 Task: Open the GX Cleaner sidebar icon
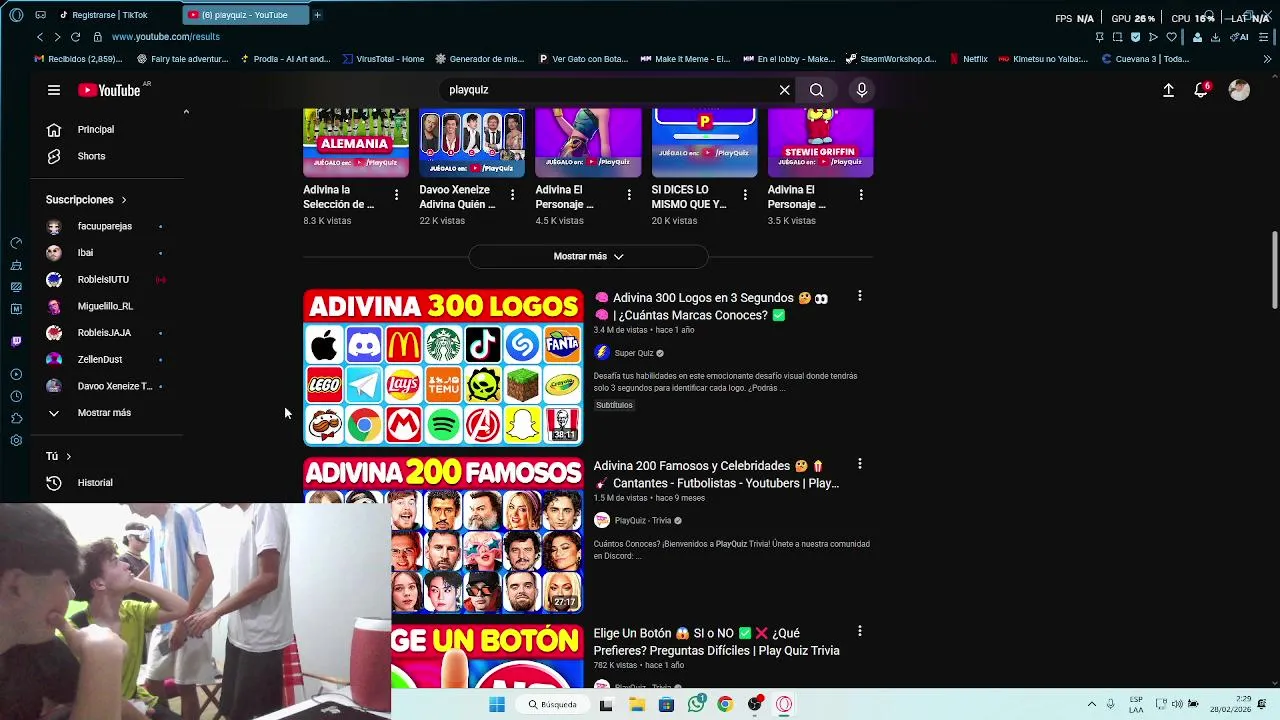point(16,265)
